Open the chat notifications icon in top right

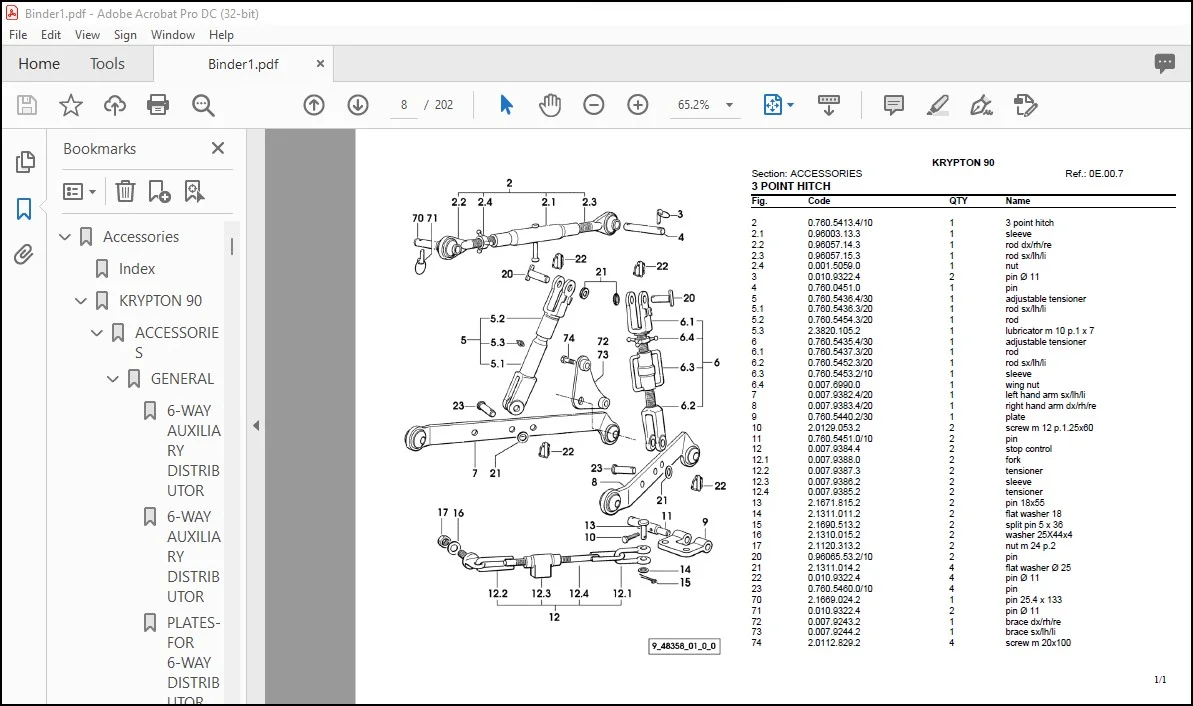(x=1164, y=63)
